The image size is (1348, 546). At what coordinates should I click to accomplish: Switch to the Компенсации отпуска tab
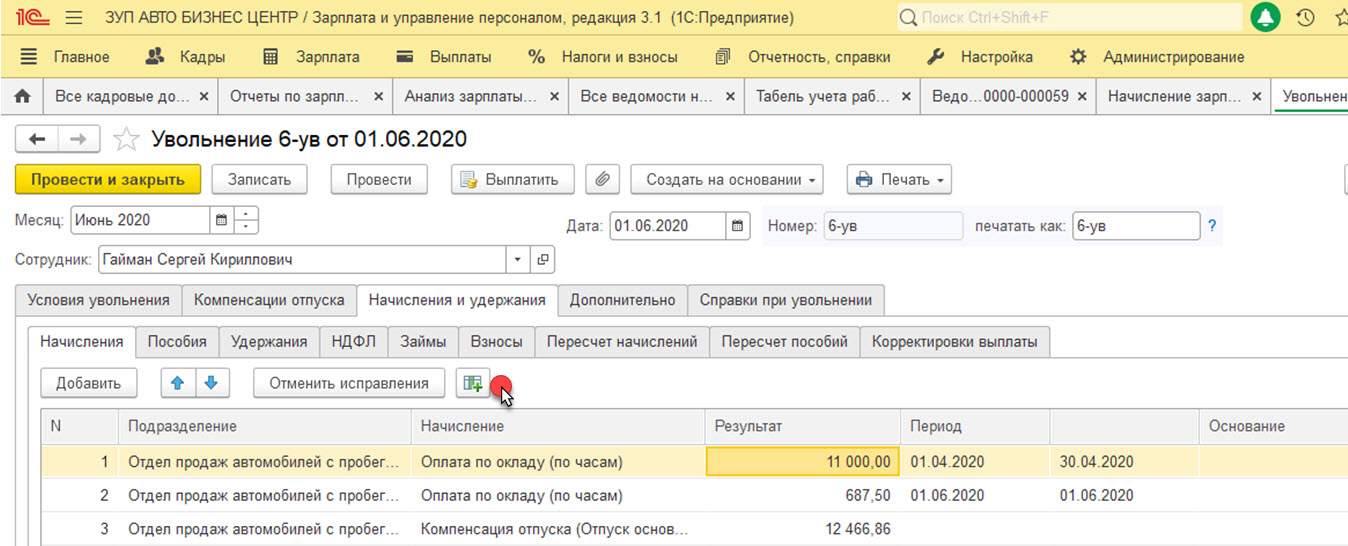(270, 300)
